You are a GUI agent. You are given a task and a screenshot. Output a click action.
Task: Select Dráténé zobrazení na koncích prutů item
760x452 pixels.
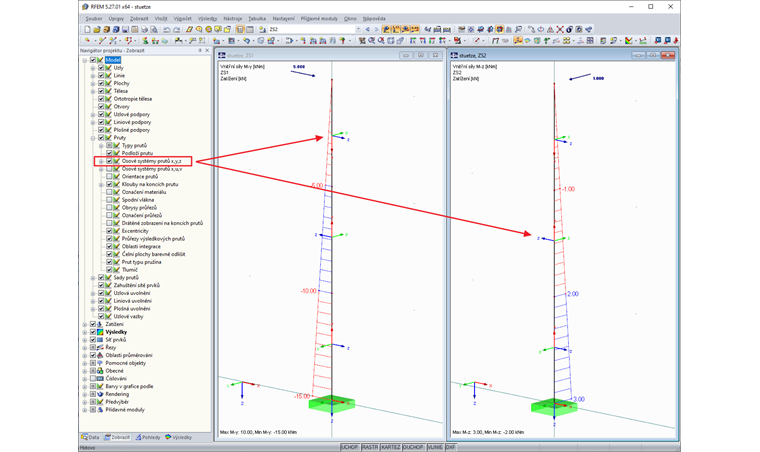pos(162,223)
